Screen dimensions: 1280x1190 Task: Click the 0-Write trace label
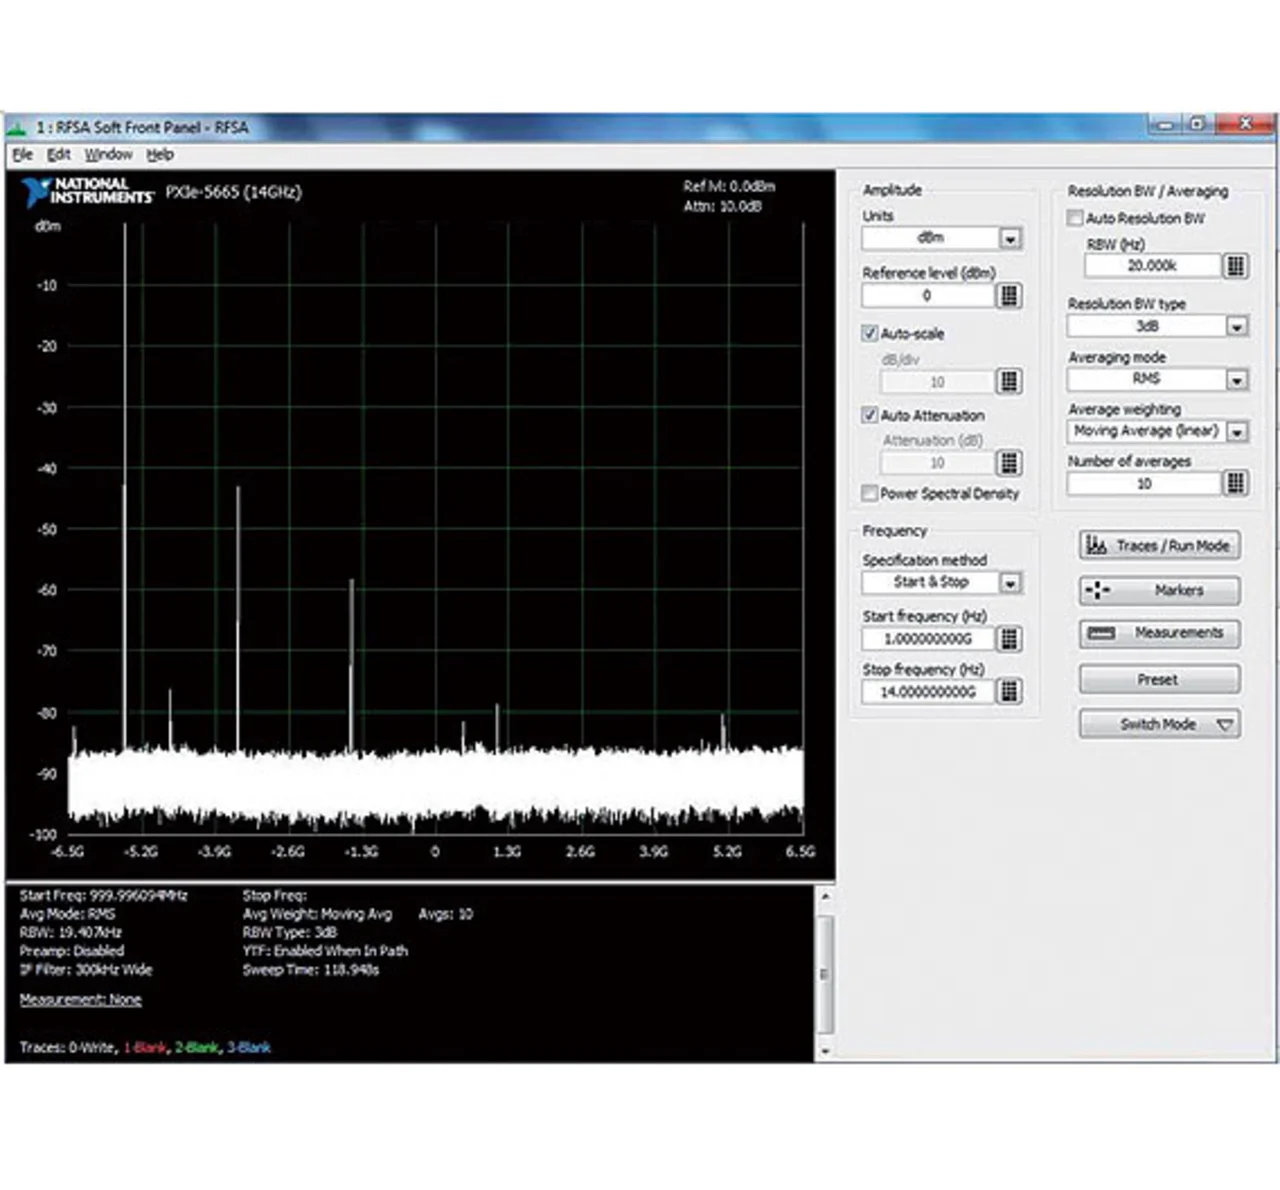tap(93, 1048)
